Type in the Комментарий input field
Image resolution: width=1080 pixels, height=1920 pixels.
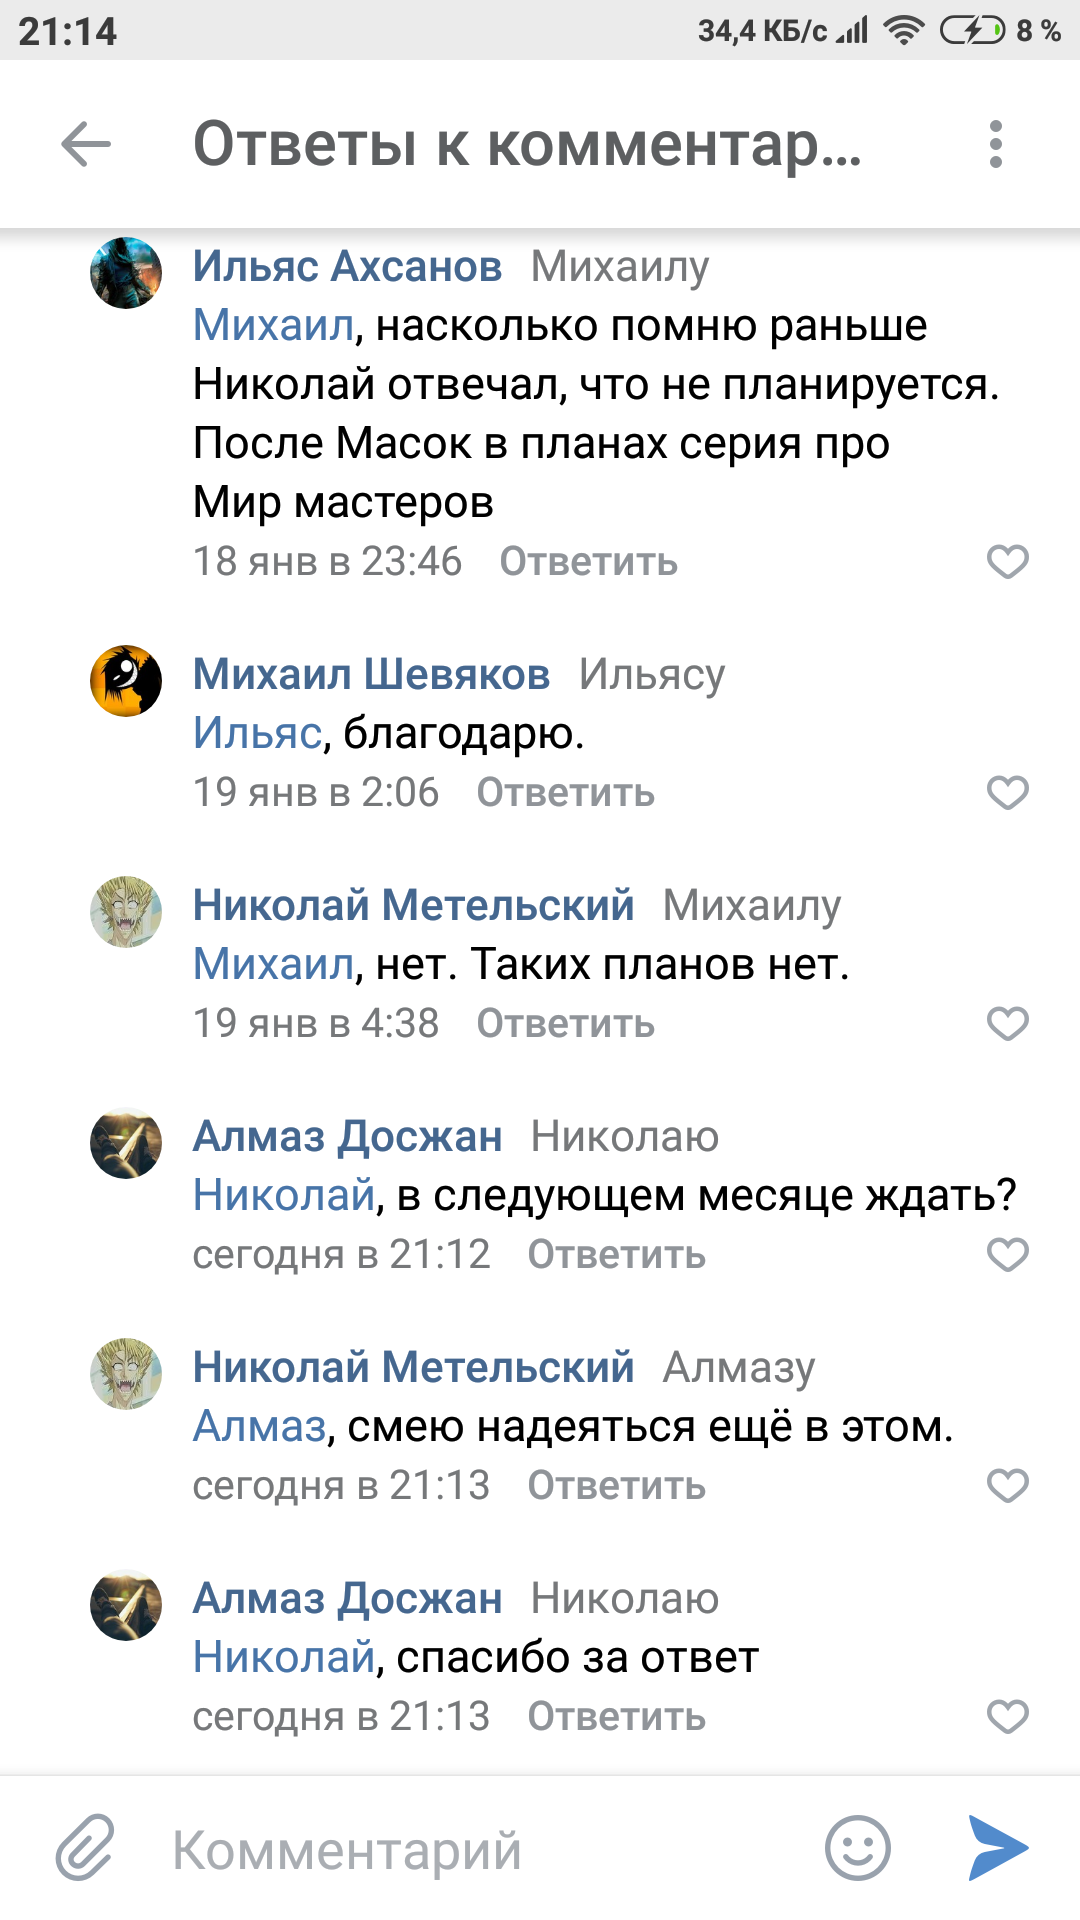click(480, 1850)
